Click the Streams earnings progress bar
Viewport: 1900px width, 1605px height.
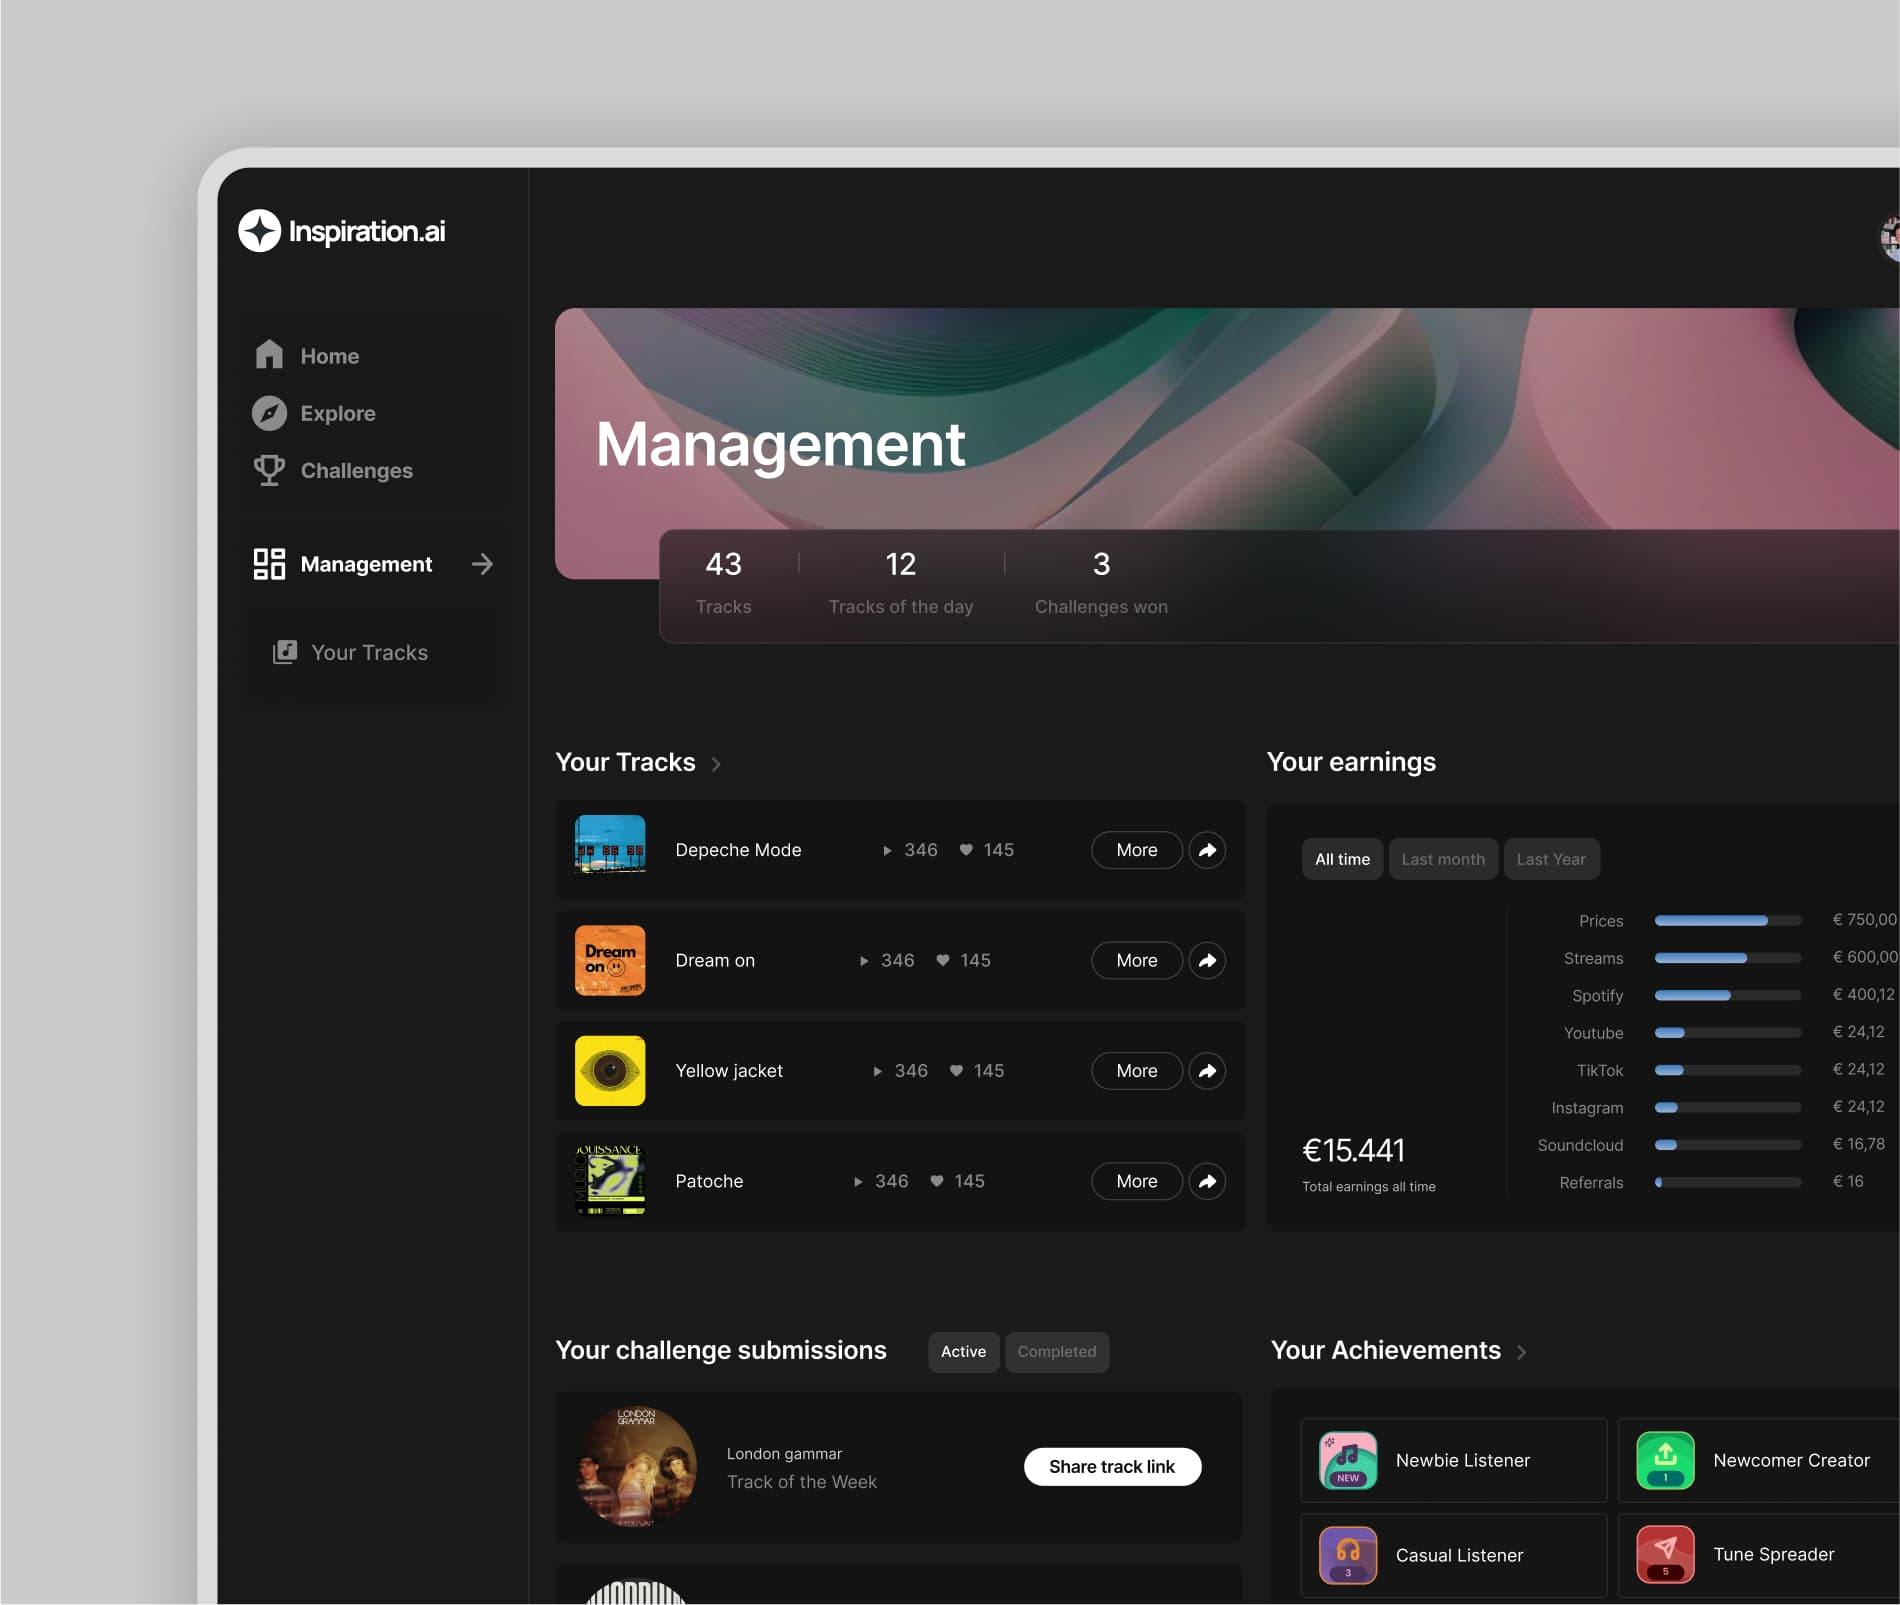pos(1727,958)
